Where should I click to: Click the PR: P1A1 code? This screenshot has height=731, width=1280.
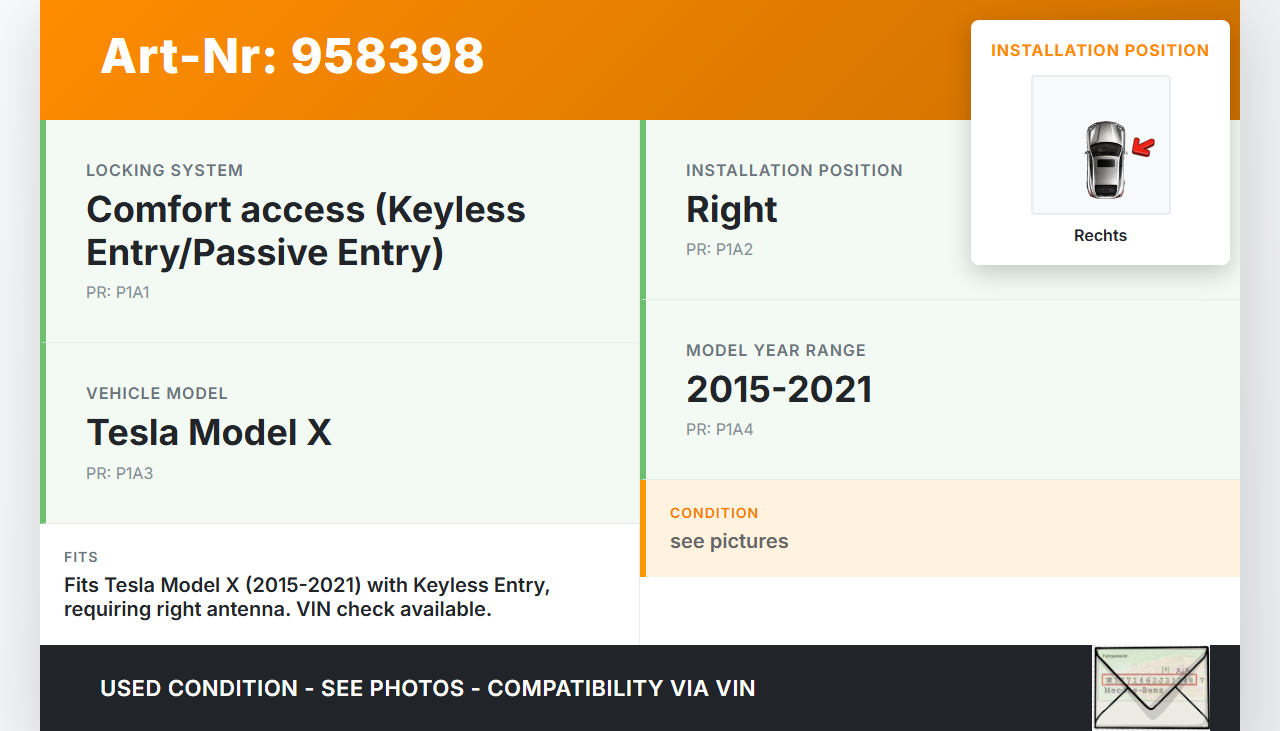pos(118,293)
